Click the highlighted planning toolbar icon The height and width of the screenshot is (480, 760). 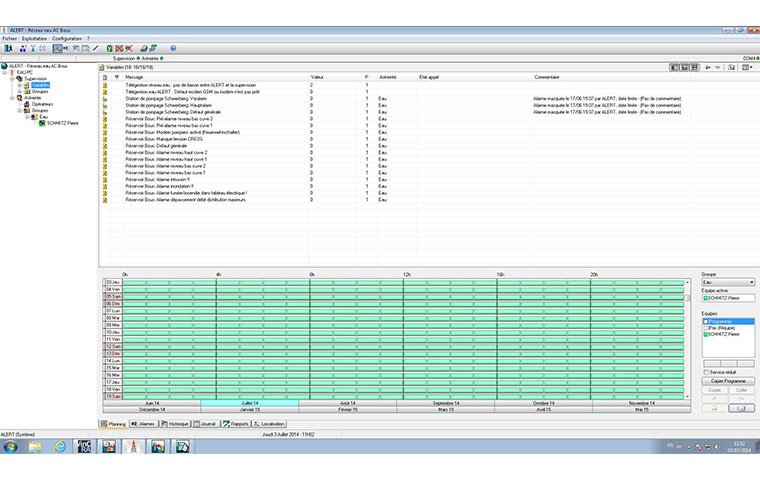pos(58,48)
